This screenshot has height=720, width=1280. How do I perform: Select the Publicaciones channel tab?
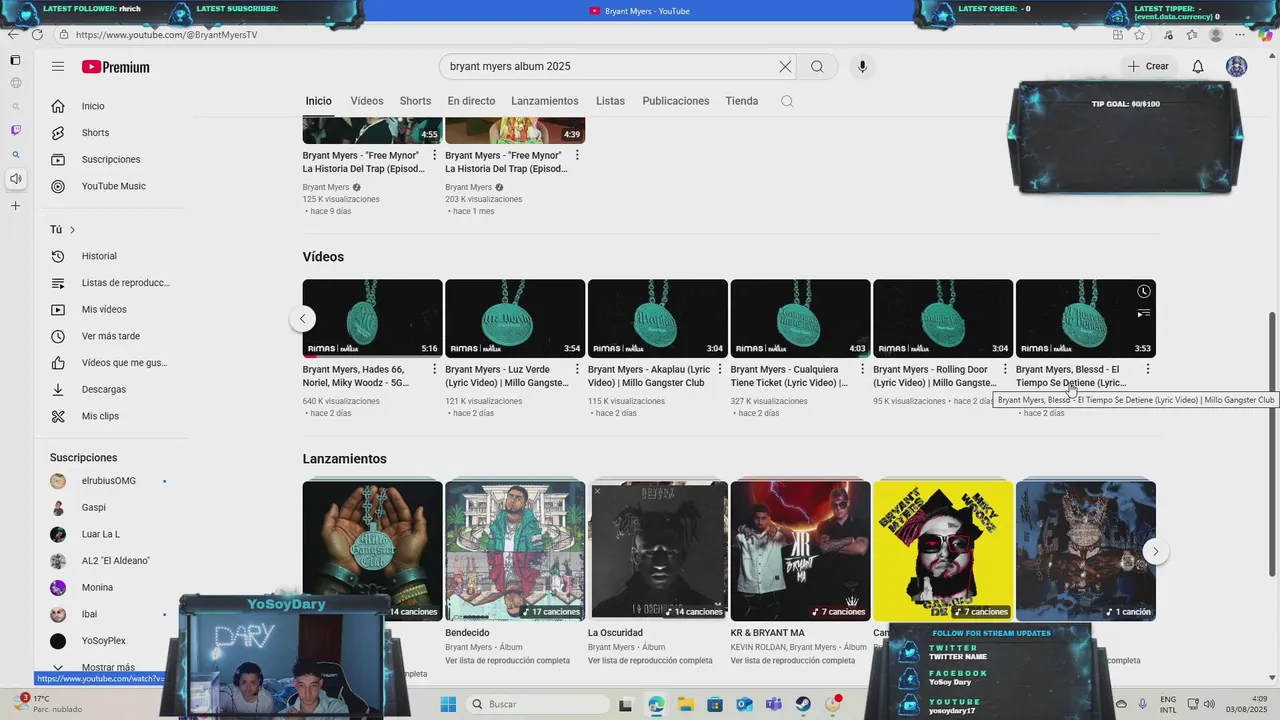tap(676, 101)
